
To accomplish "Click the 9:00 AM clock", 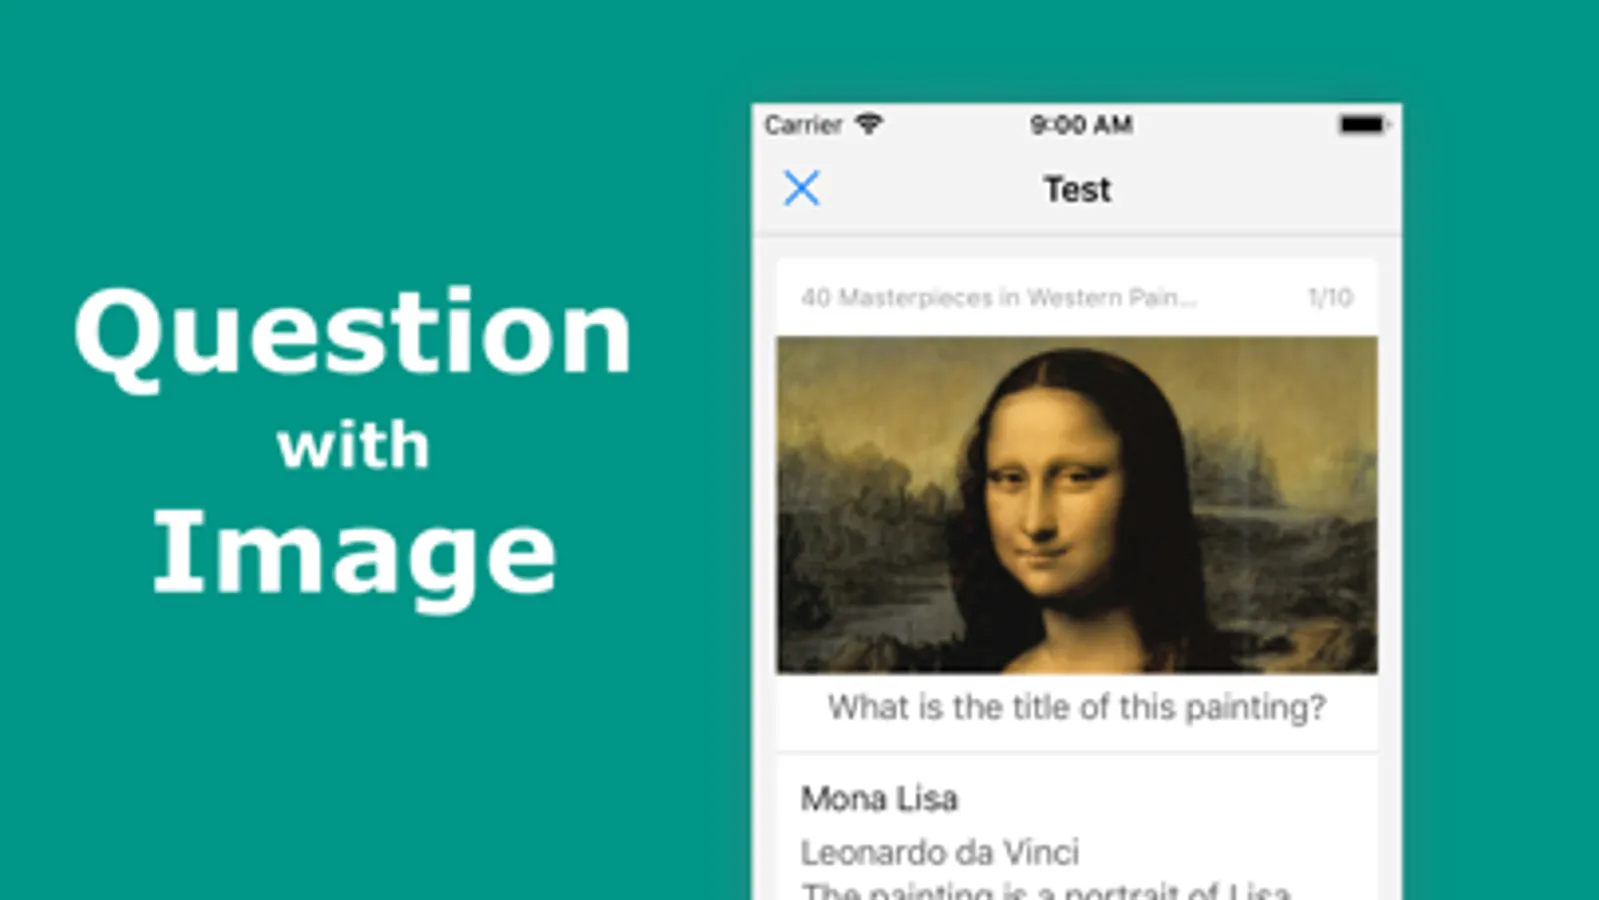I will [x=1081, y=125].
